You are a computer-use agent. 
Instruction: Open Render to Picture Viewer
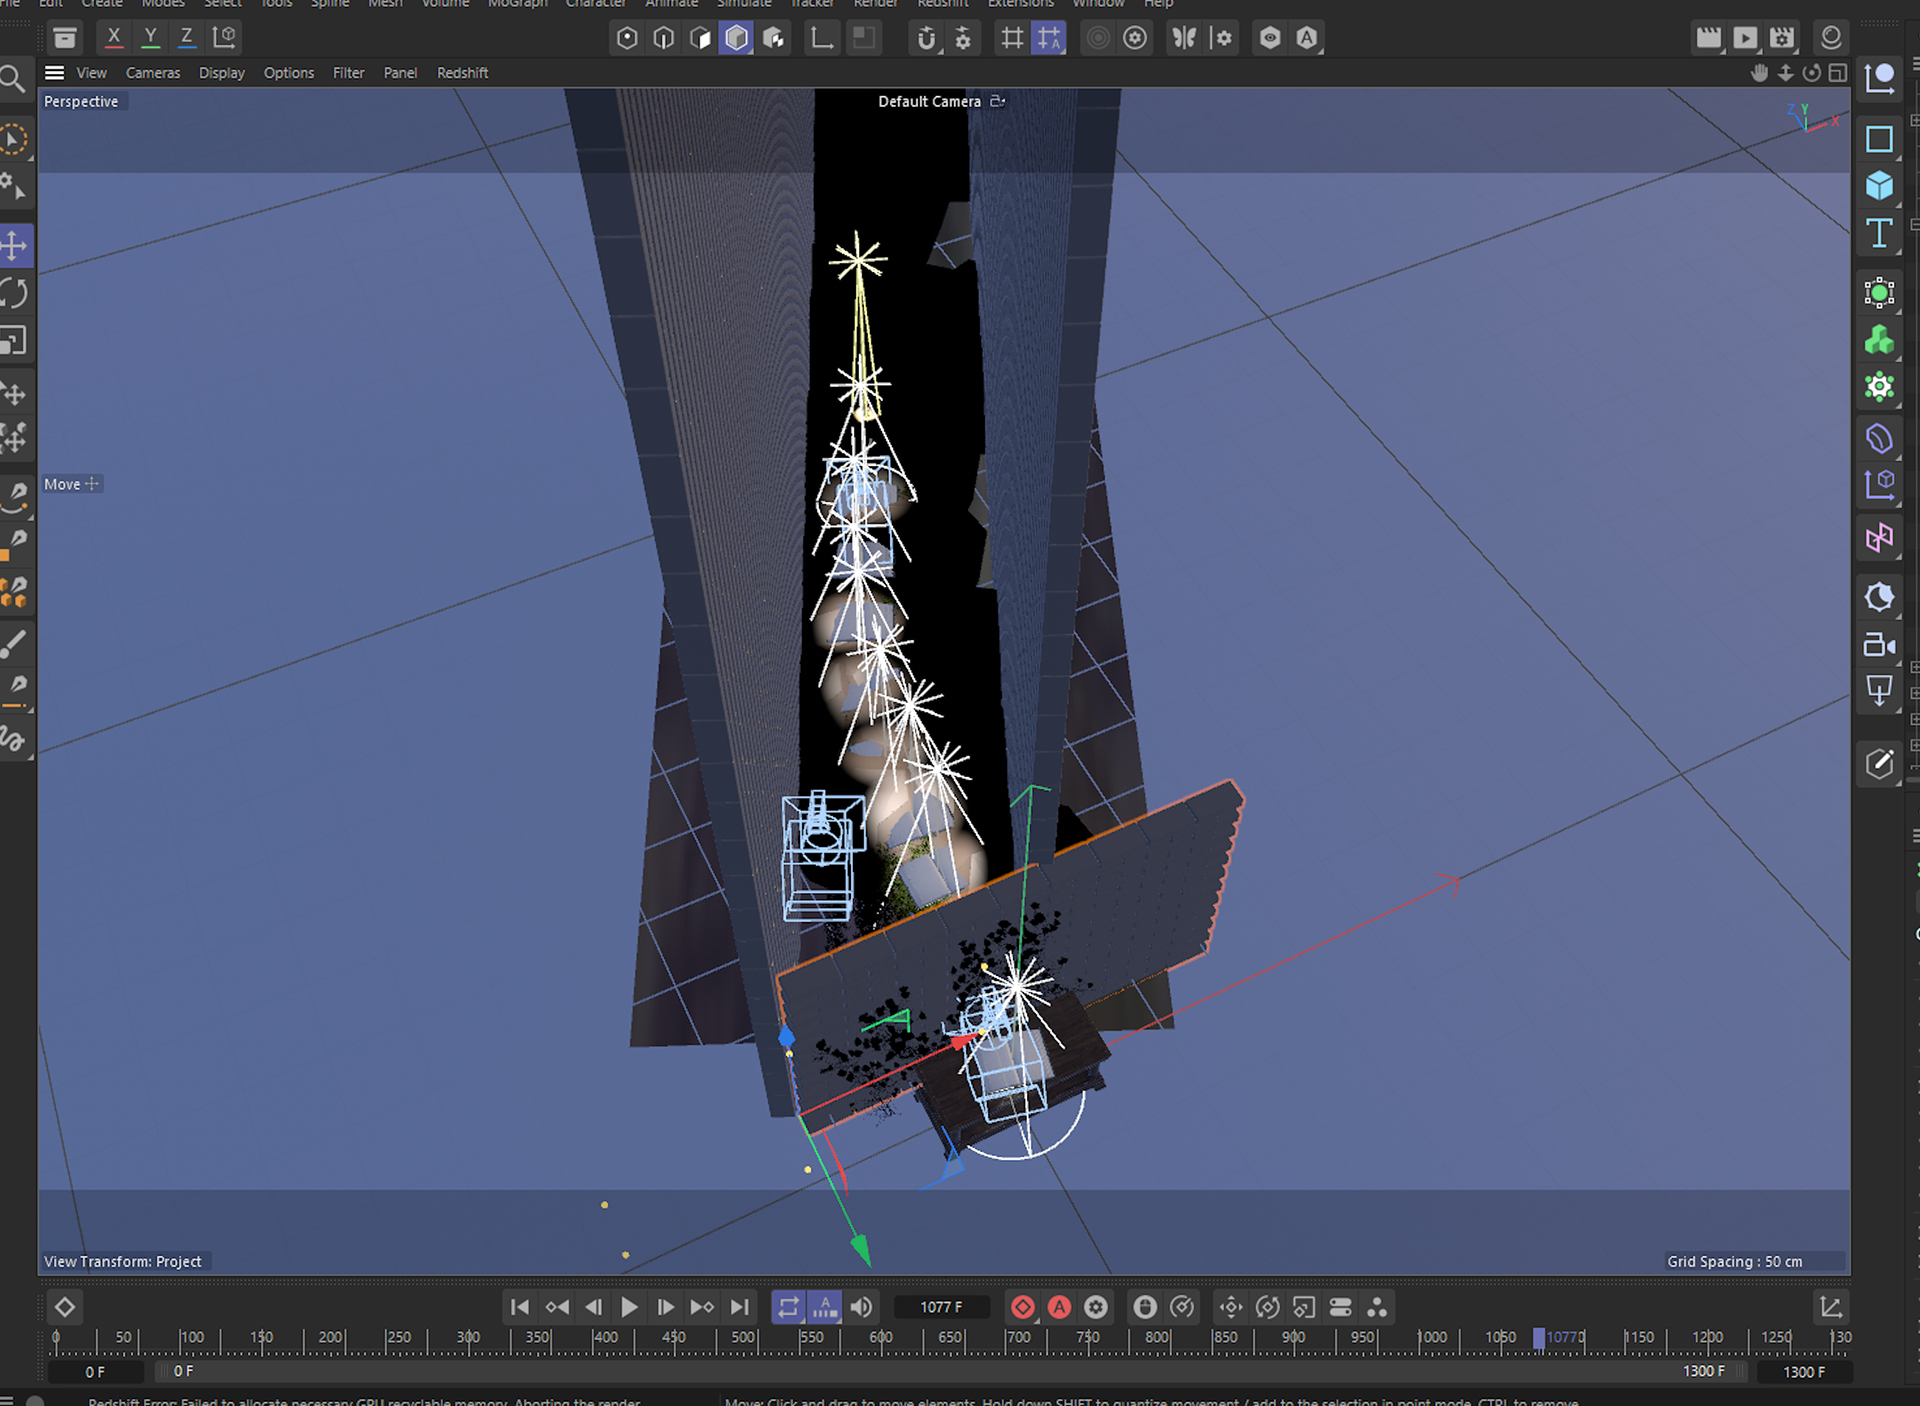click(x=1745, y=38)
